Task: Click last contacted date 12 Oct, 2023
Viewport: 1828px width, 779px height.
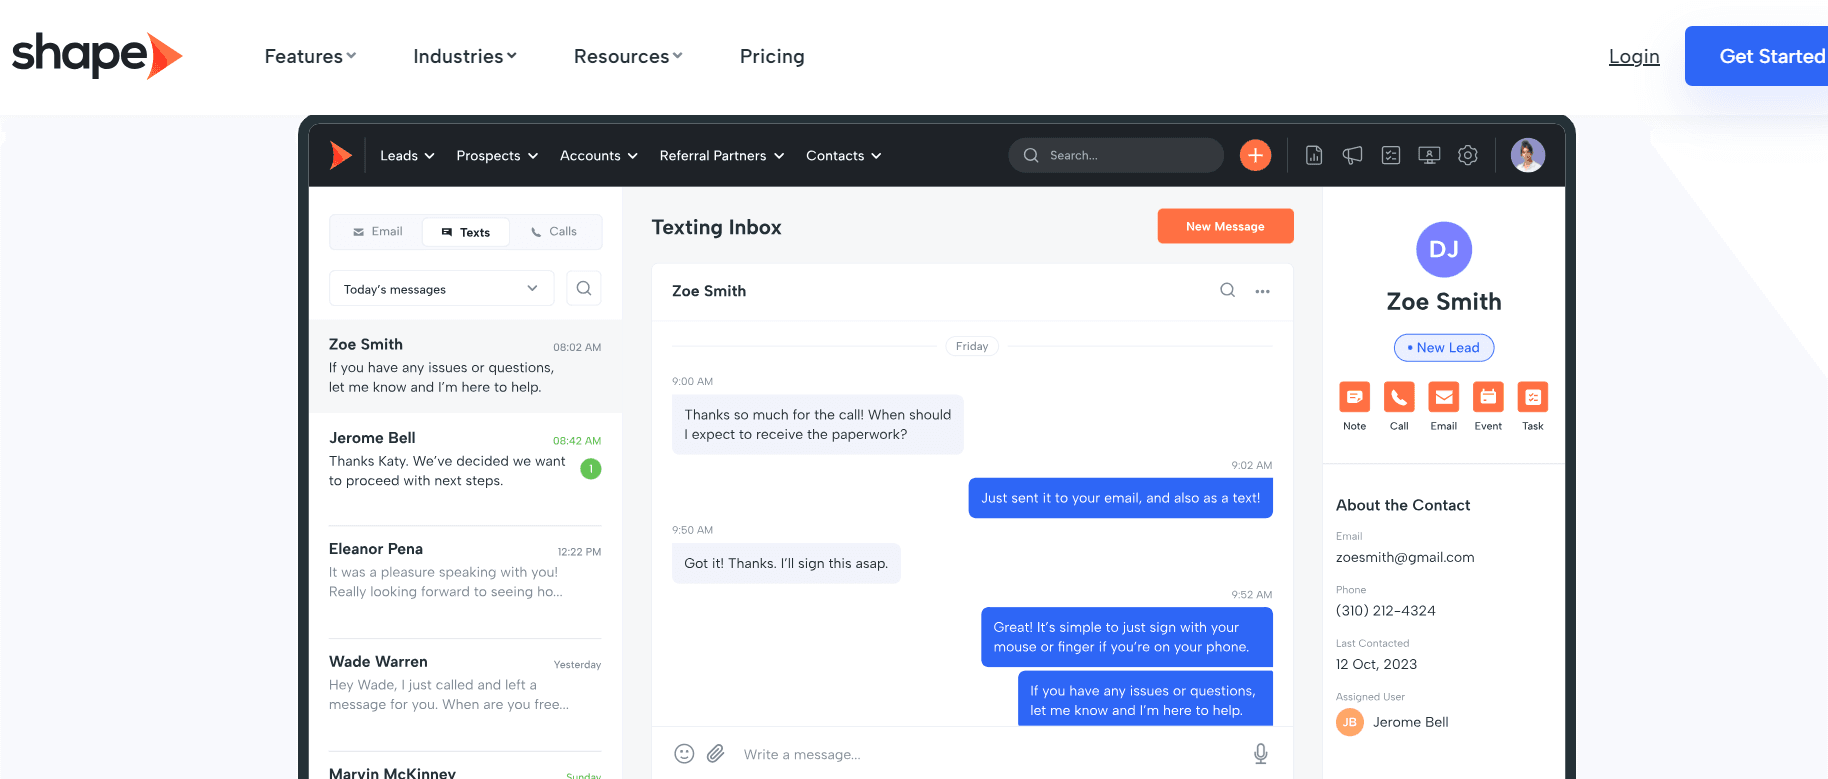Action: point(1377,664)
